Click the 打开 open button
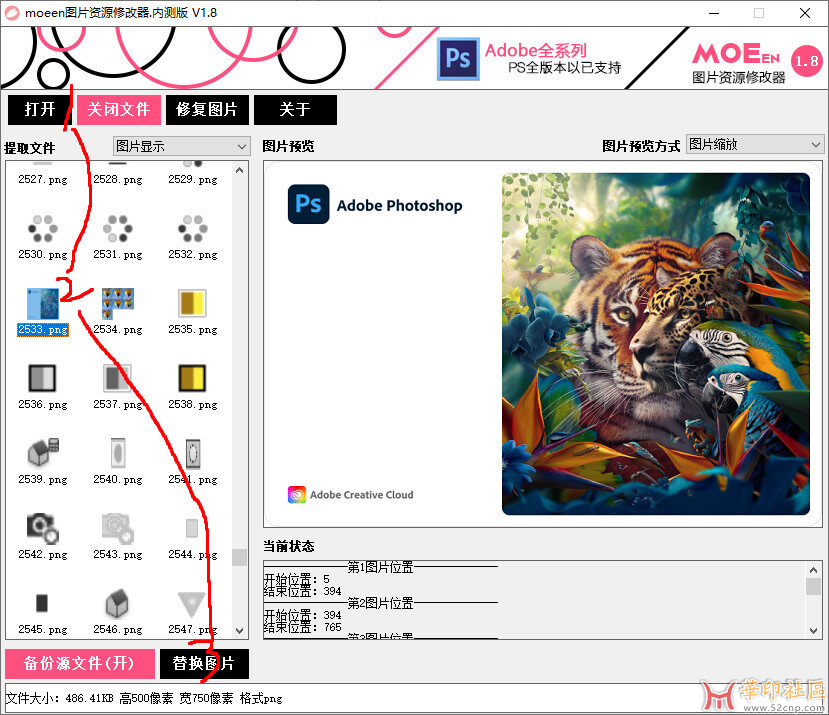The height and width of the screenshot is (715, 829). click(x=40, y=109)
